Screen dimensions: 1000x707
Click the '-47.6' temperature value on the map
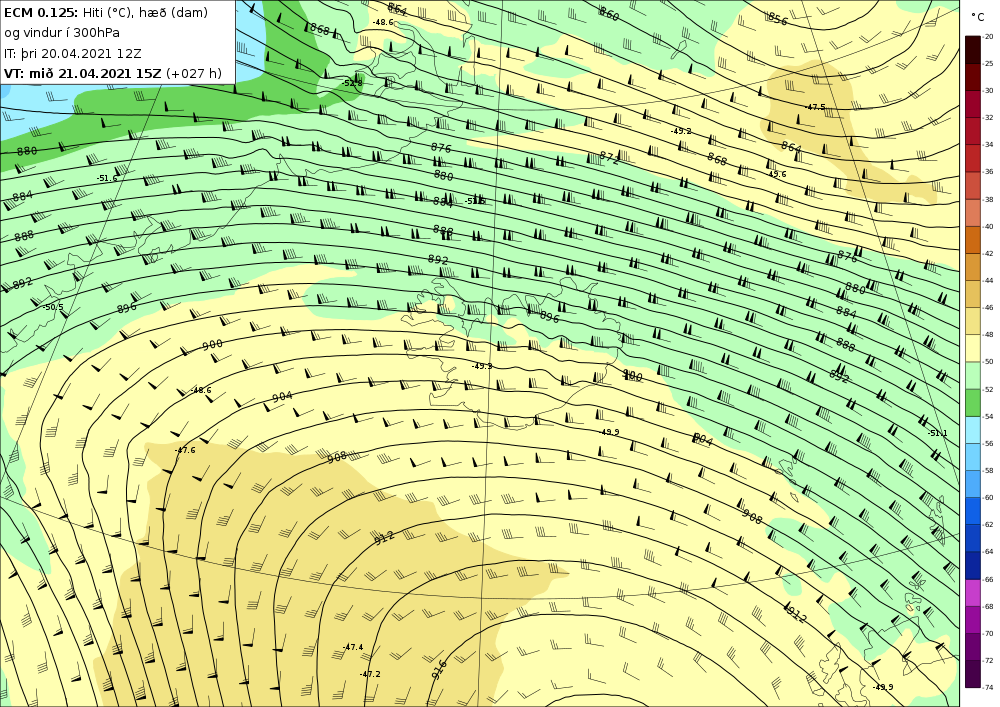185,450
